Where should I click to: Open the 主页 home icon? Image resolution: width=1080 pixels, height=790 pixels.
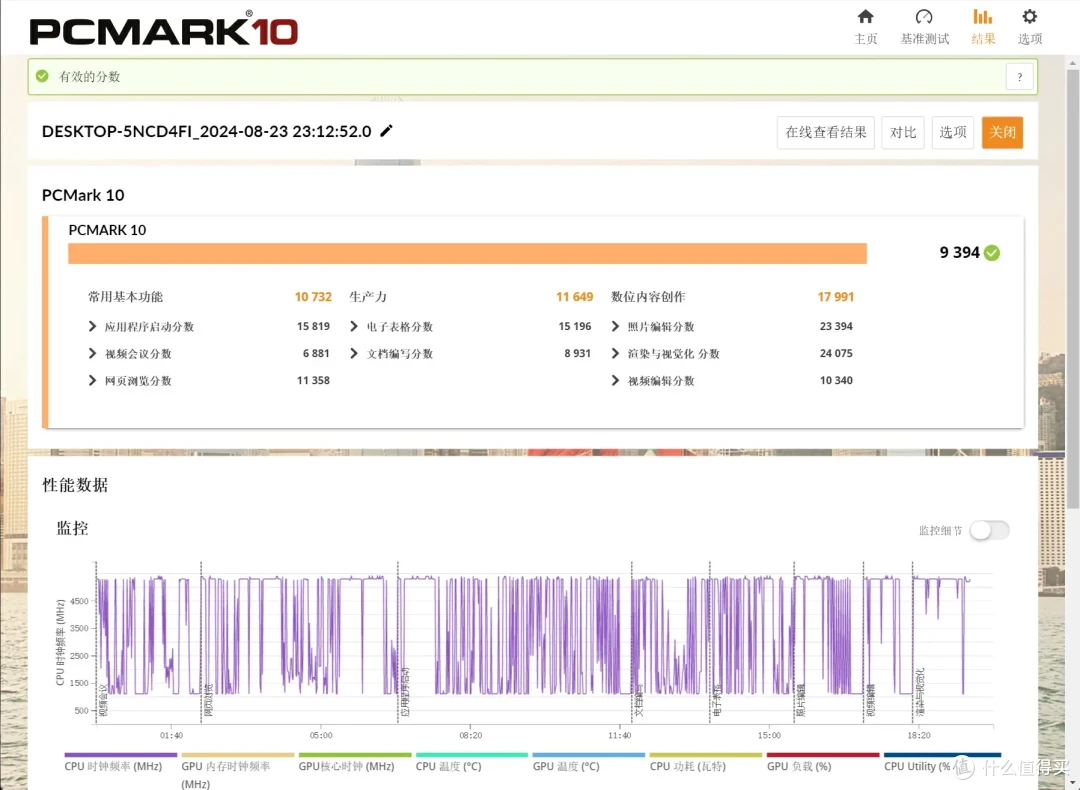point(865,26)
